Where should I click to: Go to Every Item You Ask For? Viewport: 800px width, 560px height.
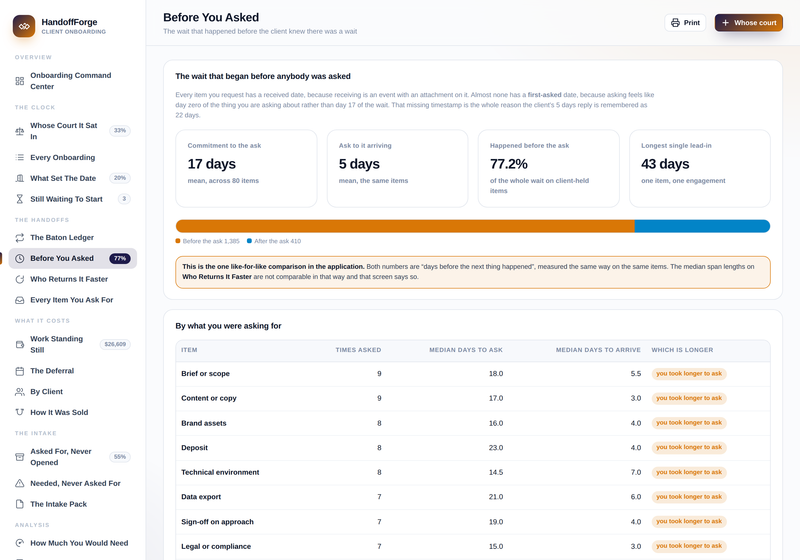point(72,300)
